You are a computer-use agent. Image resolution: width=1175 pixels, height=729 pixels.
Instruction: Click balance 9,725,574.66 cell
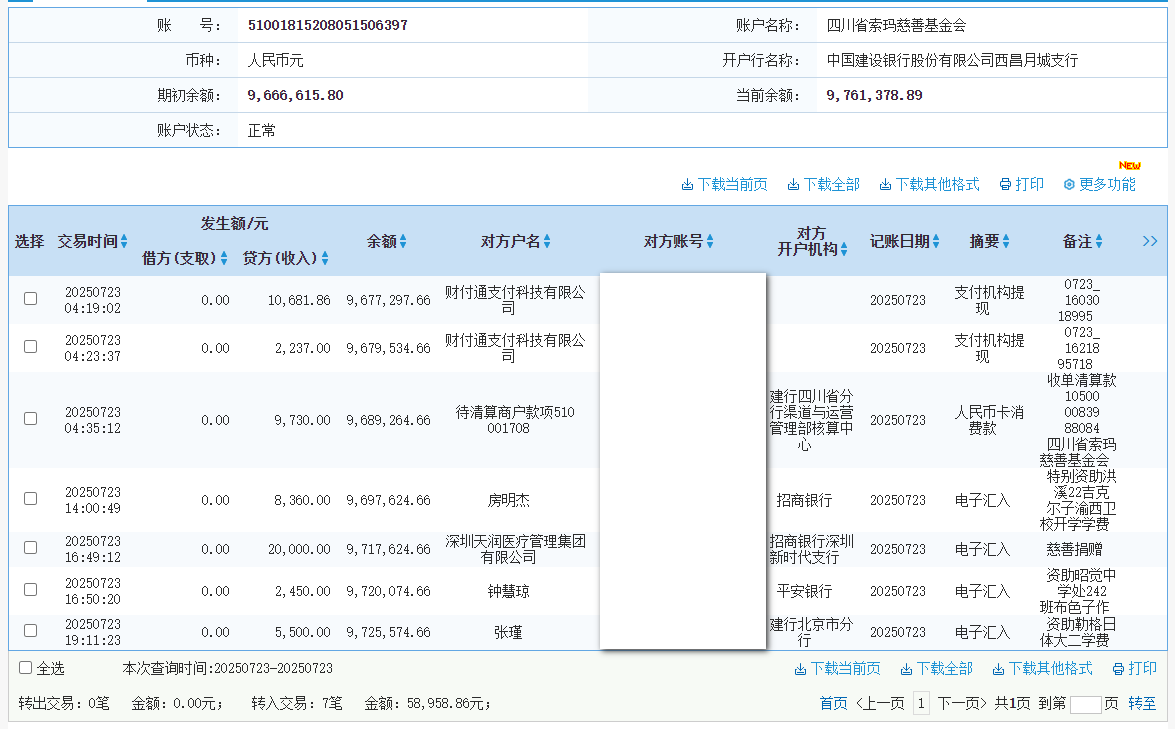pyautogui.click(x=388, y=632)
